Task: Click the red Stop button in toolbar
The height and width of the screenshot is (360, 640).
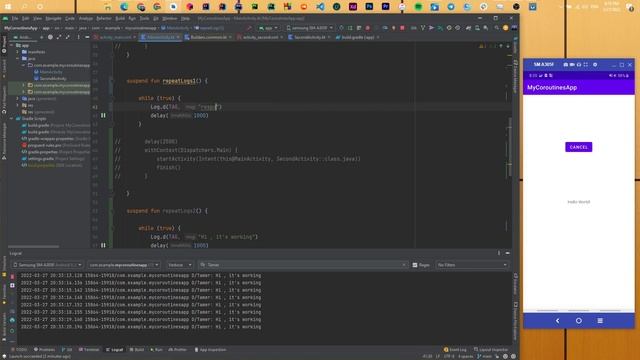Action: (x=402, y=28)
